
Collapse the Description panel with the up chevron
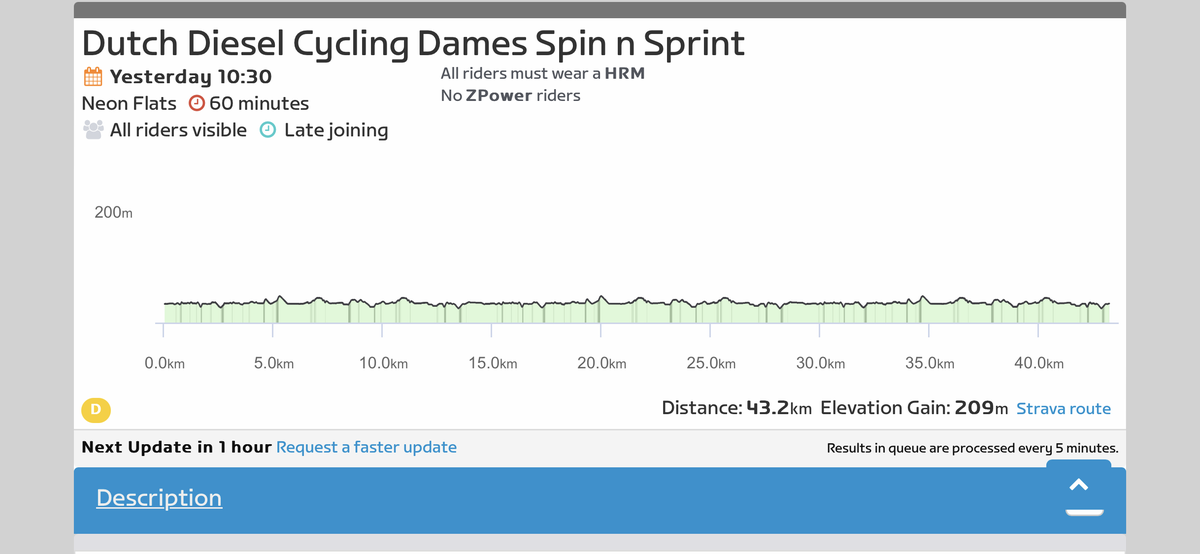[x=1079, y=485]
